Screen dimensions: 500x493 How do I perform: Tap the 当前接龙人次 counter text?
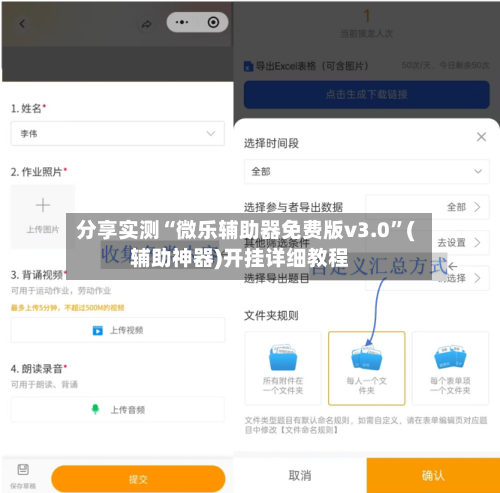click(367, 33)
